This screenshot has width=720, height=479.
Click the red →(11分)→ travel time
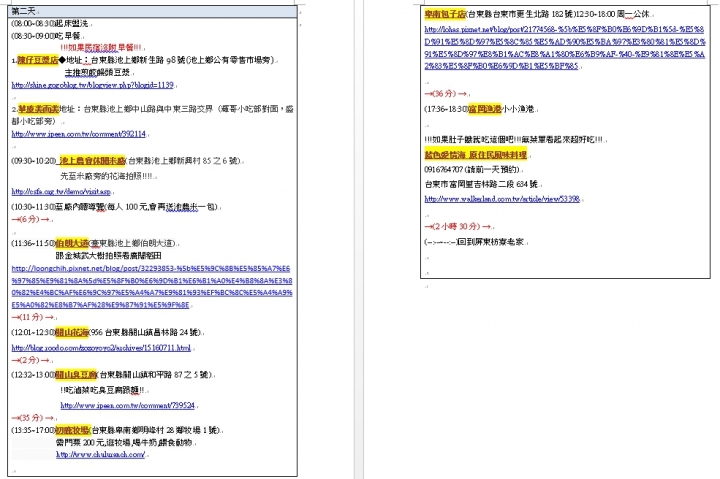coord(33,317)
